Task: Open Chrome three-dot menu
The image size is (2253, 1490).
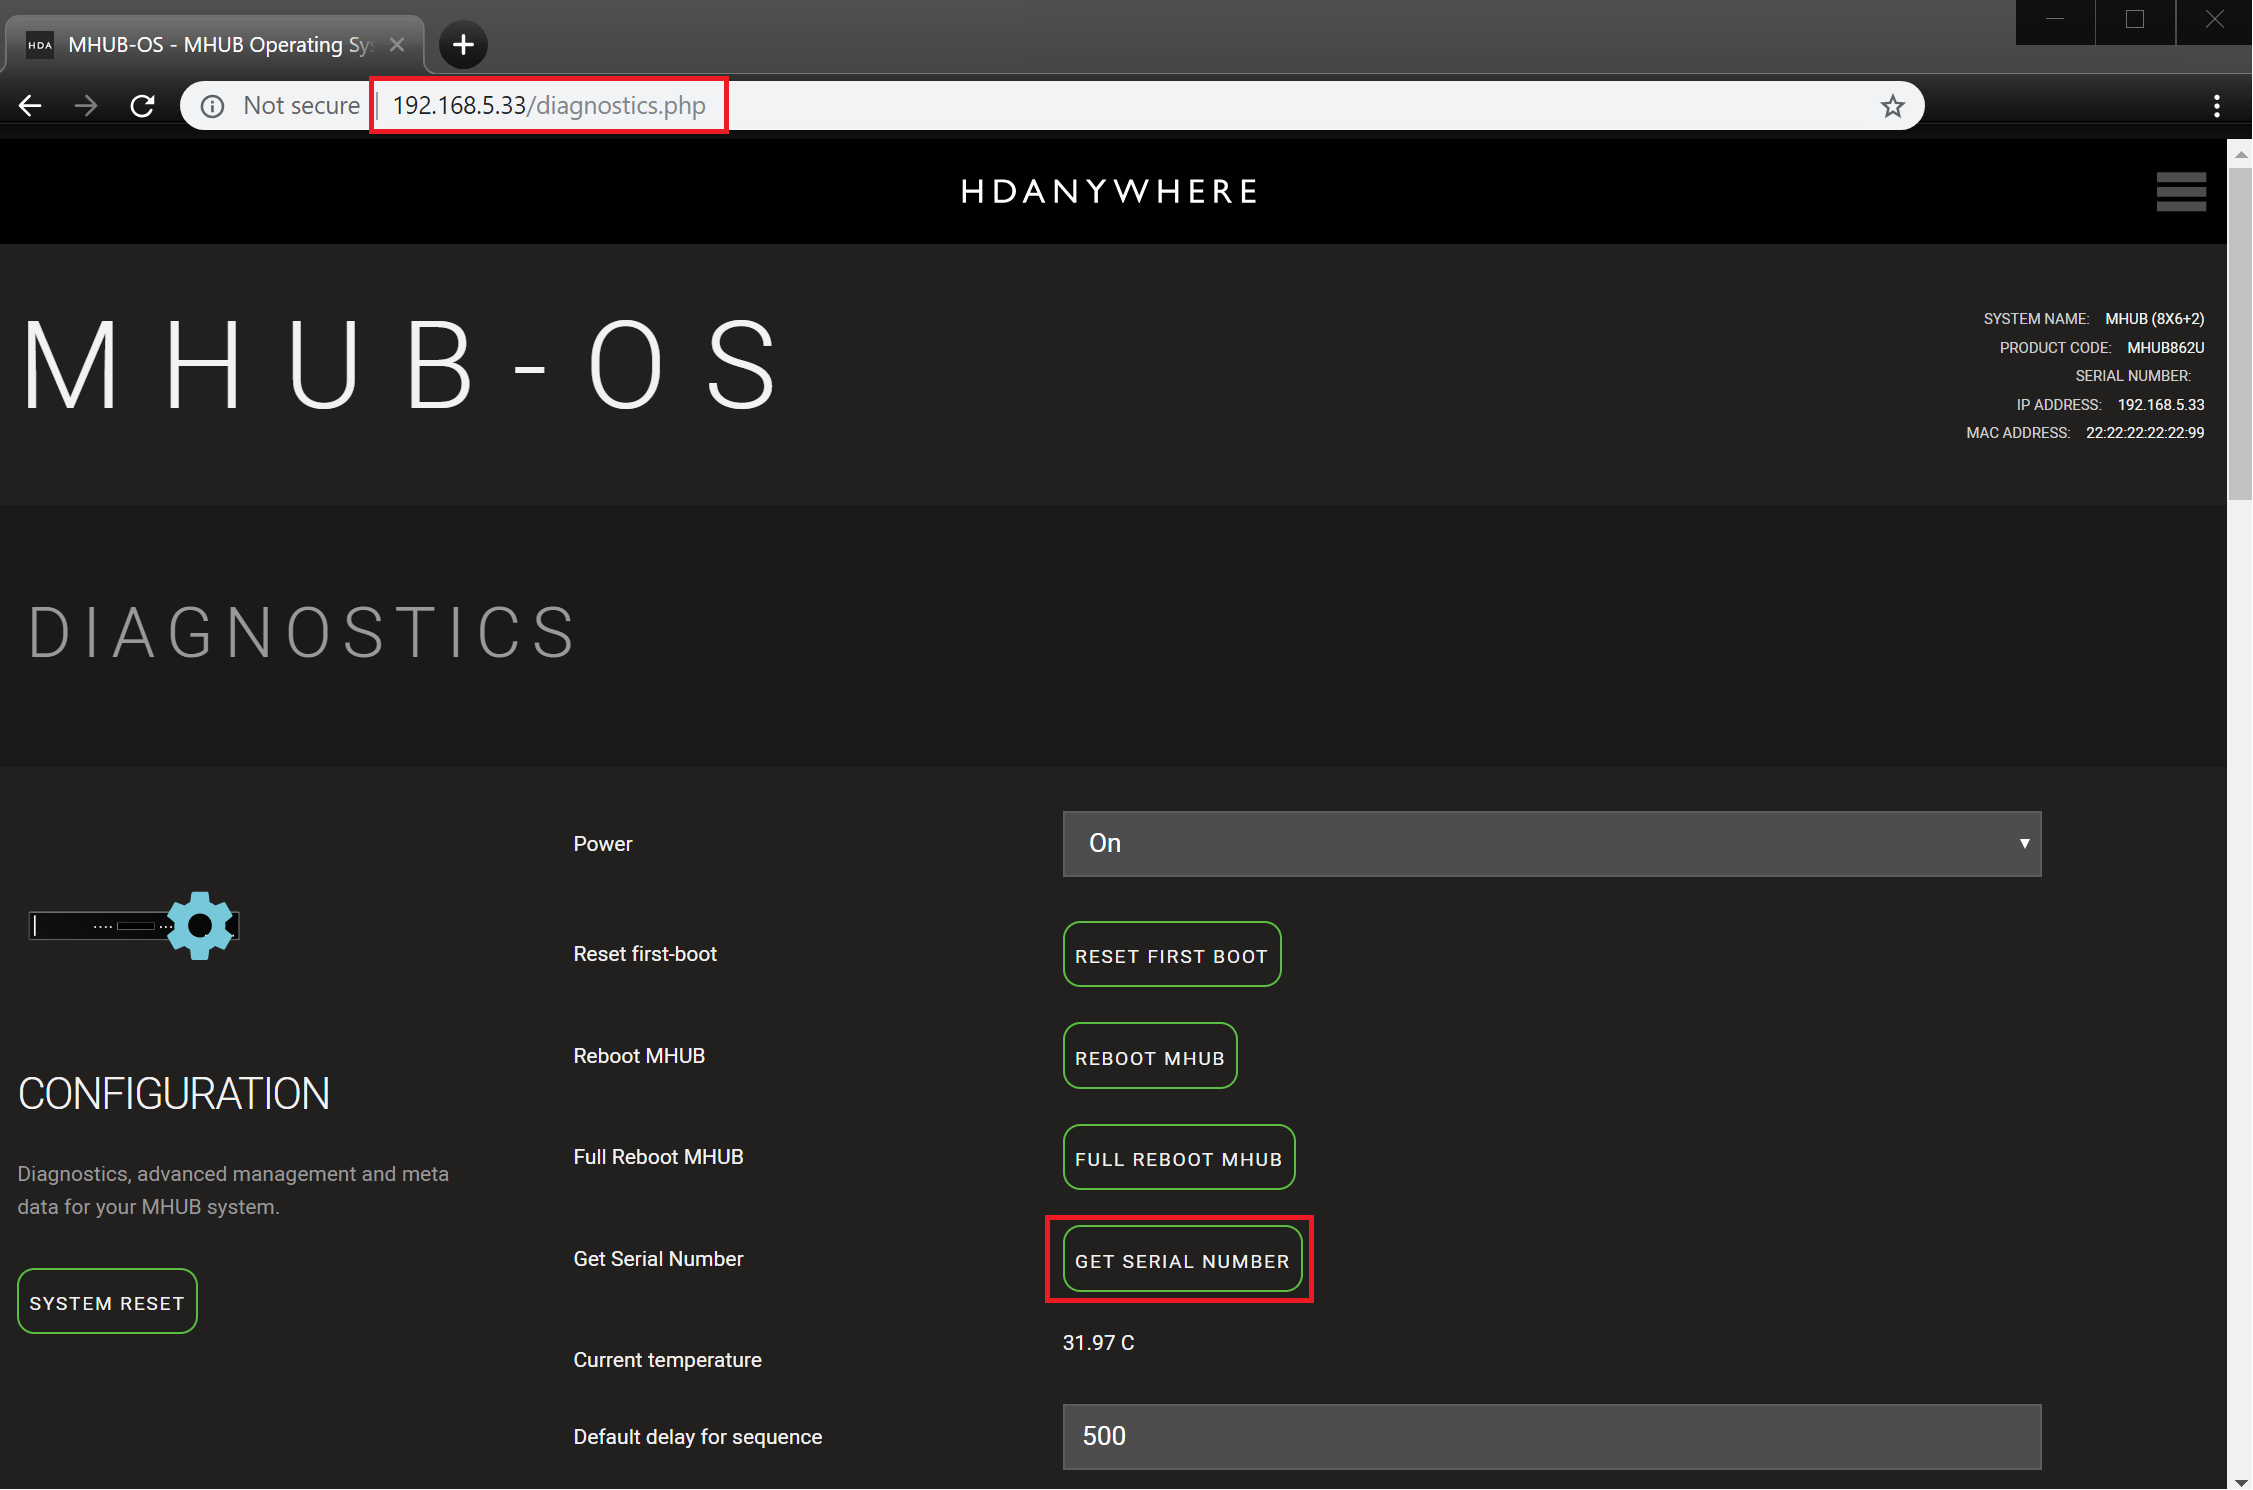Action: coord(2217,106)
